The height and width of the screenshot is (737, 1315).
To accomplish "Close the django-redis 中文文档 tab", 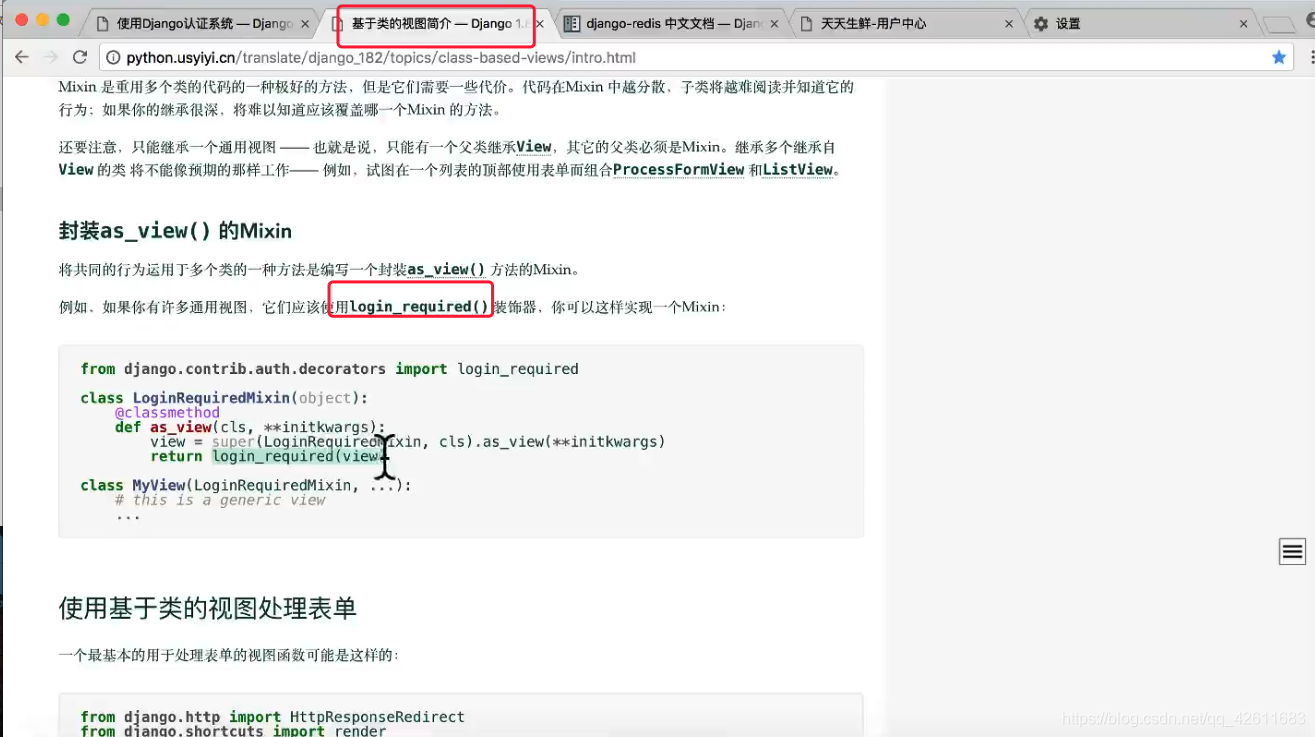I will click(774, 24).
